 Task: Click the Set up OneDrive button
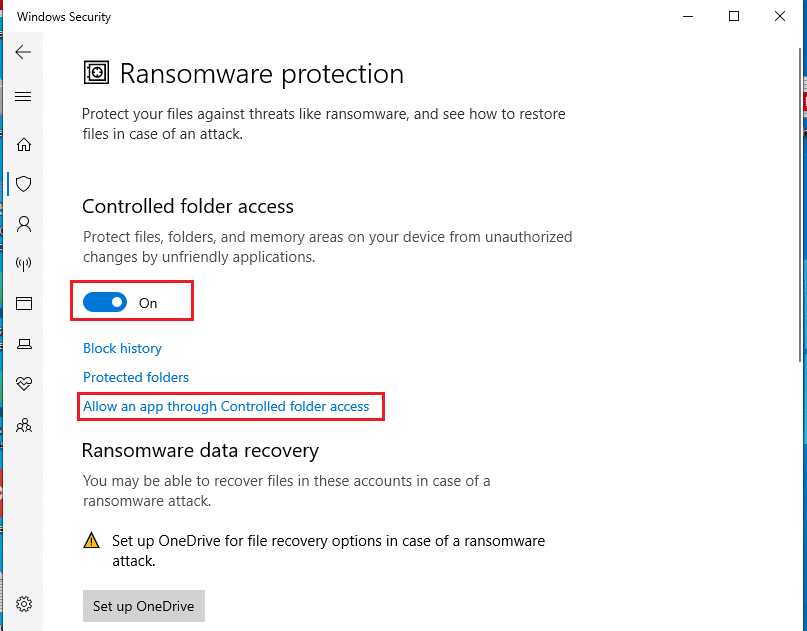click(144, 606)
